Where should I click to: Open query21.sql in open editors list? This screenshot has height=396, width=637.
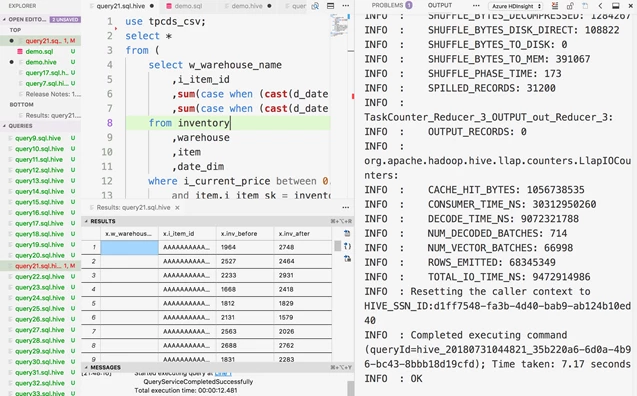pos(41,41)
